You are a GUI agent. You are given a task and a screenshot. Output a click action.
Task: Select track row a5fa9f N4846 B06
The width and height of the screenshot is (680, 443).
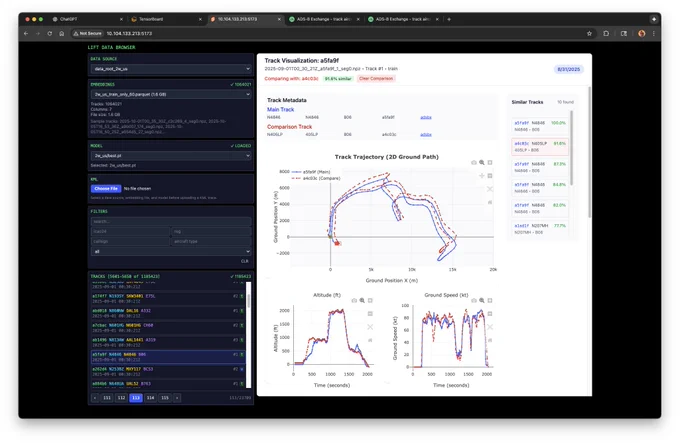(x=168, y=357)
